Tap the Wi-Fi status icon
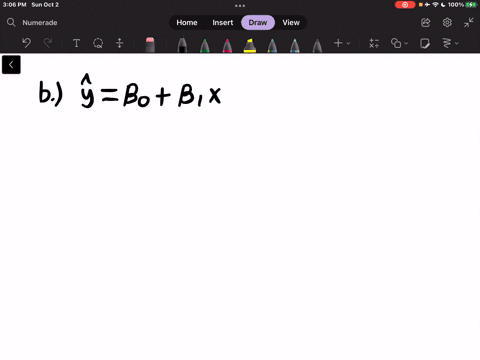Screen dimensions: 480x360 click(x=435, y=5)
